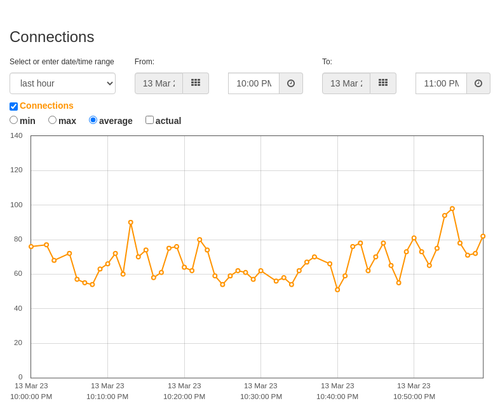Click the 10:20:00 PM x-axis label
The height and width of the screenshot is (403, 500).
pos(184,391)
